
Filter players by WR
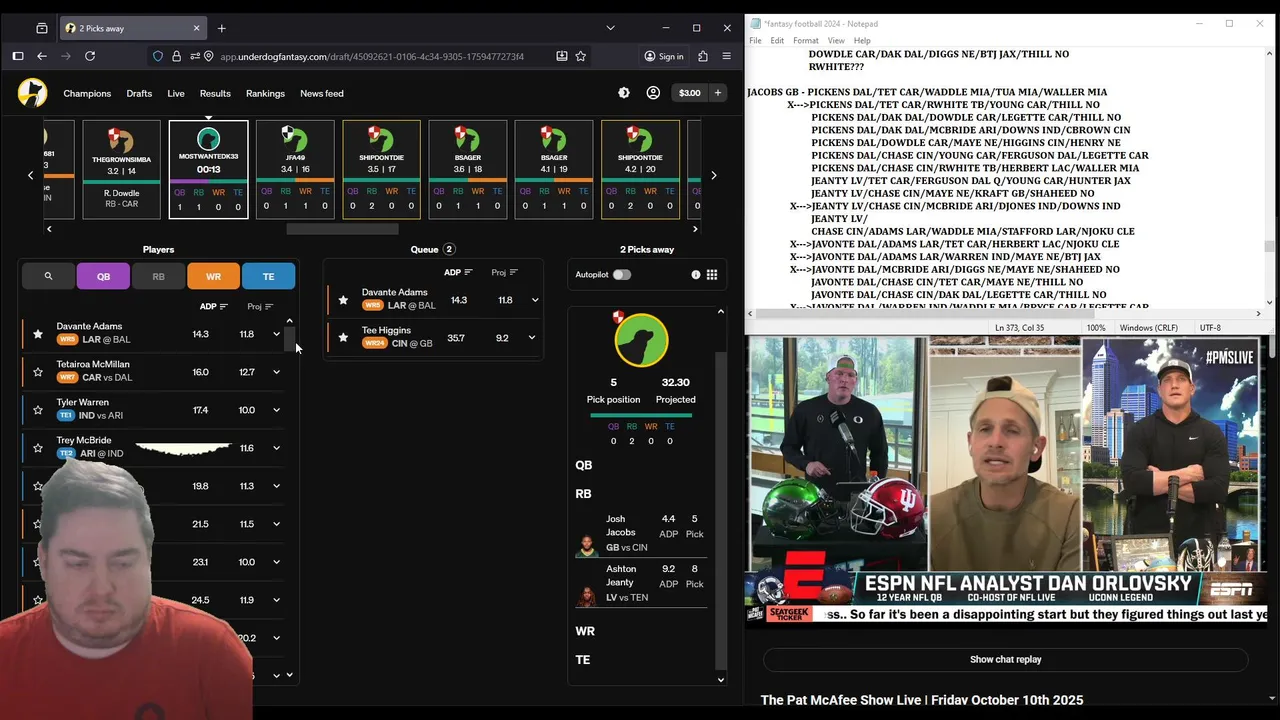coord(213,276)
